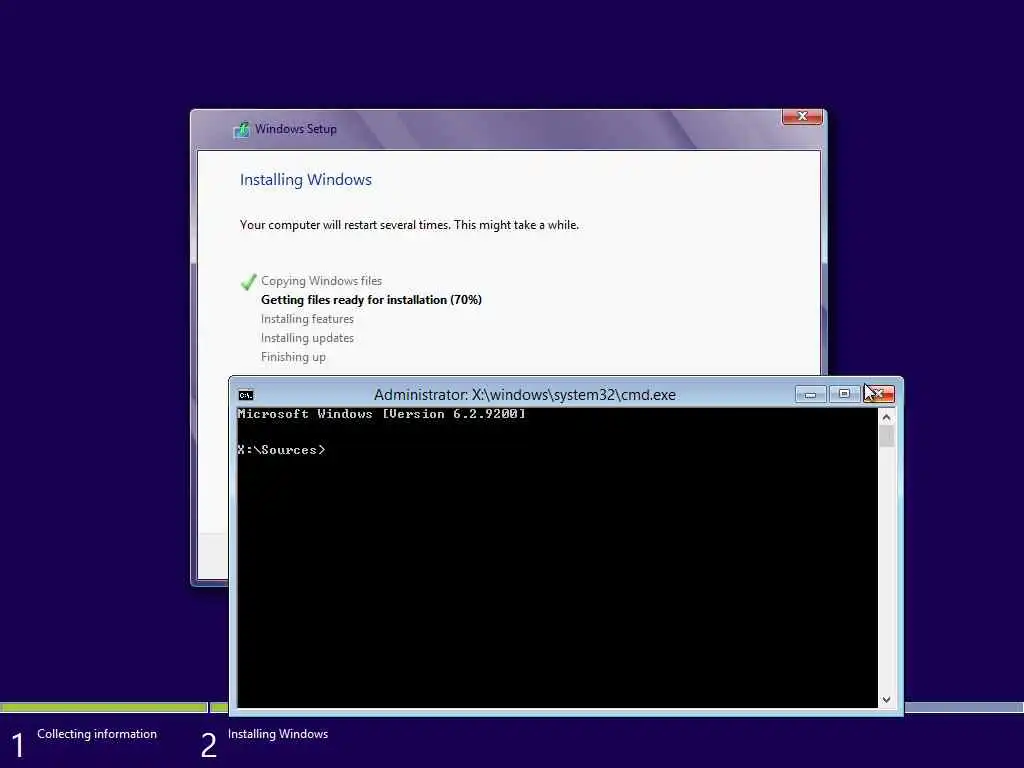Click 'Finishing up' step text
Screen dimensions: 1024x768
[293, 357]
